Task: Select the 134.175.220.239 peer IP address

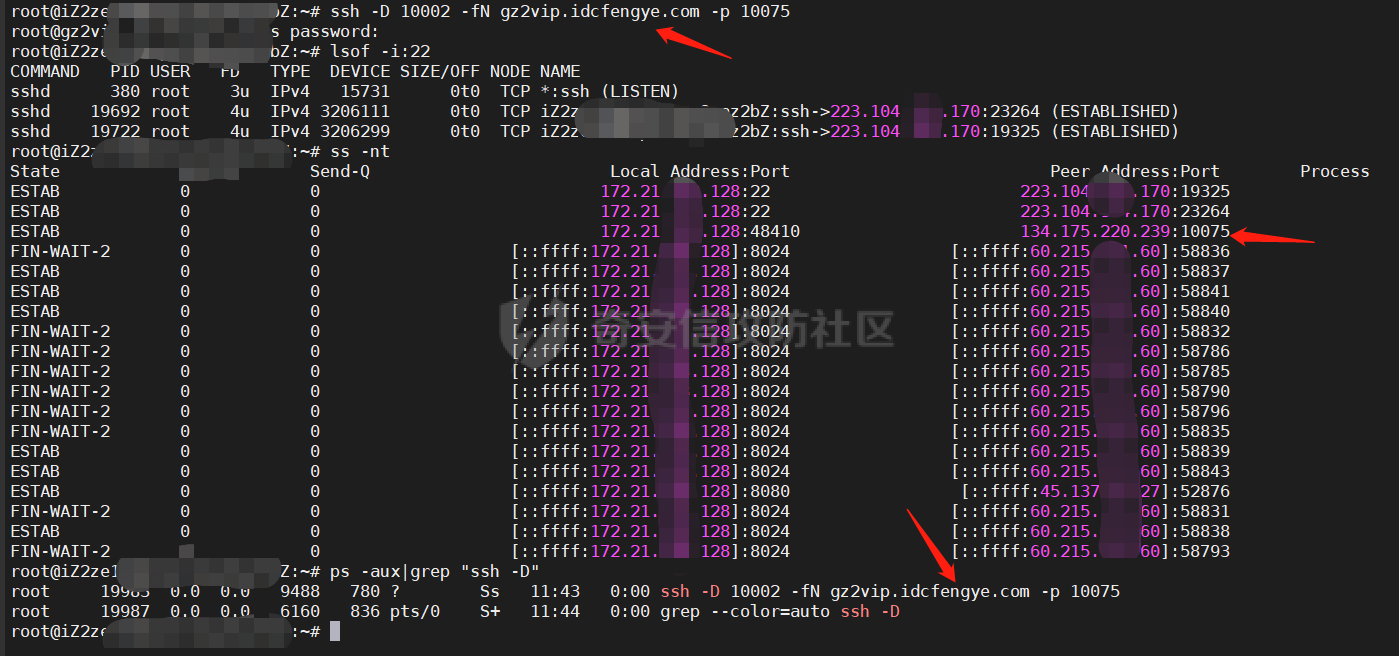Action: pyautogui.click(x=1094, y=231)
